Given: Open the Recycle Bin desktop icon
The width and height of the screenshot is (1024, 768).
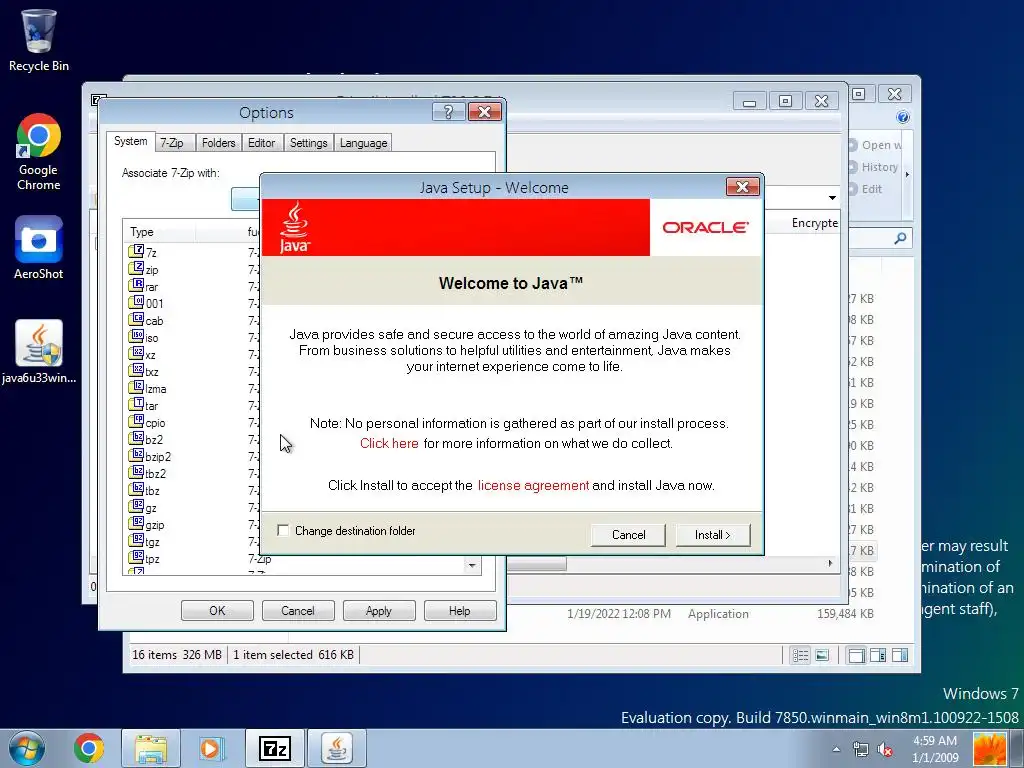Looking at the screenshot, I should tap(38, 39).
